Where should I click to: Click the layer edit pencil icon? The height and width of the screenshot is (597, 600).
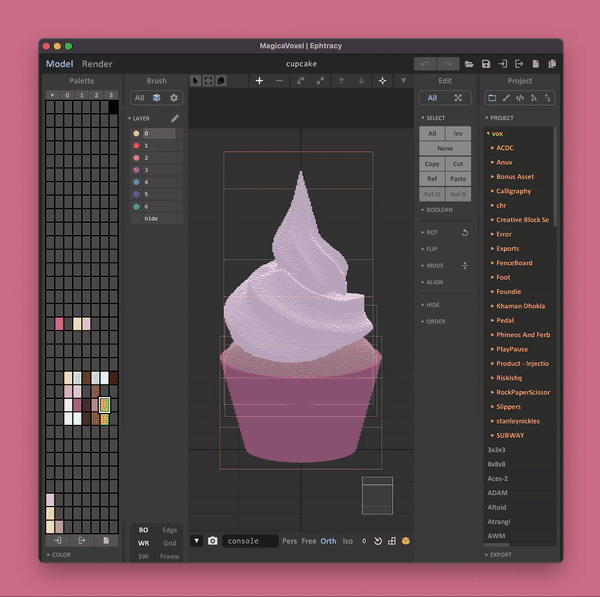174,119
